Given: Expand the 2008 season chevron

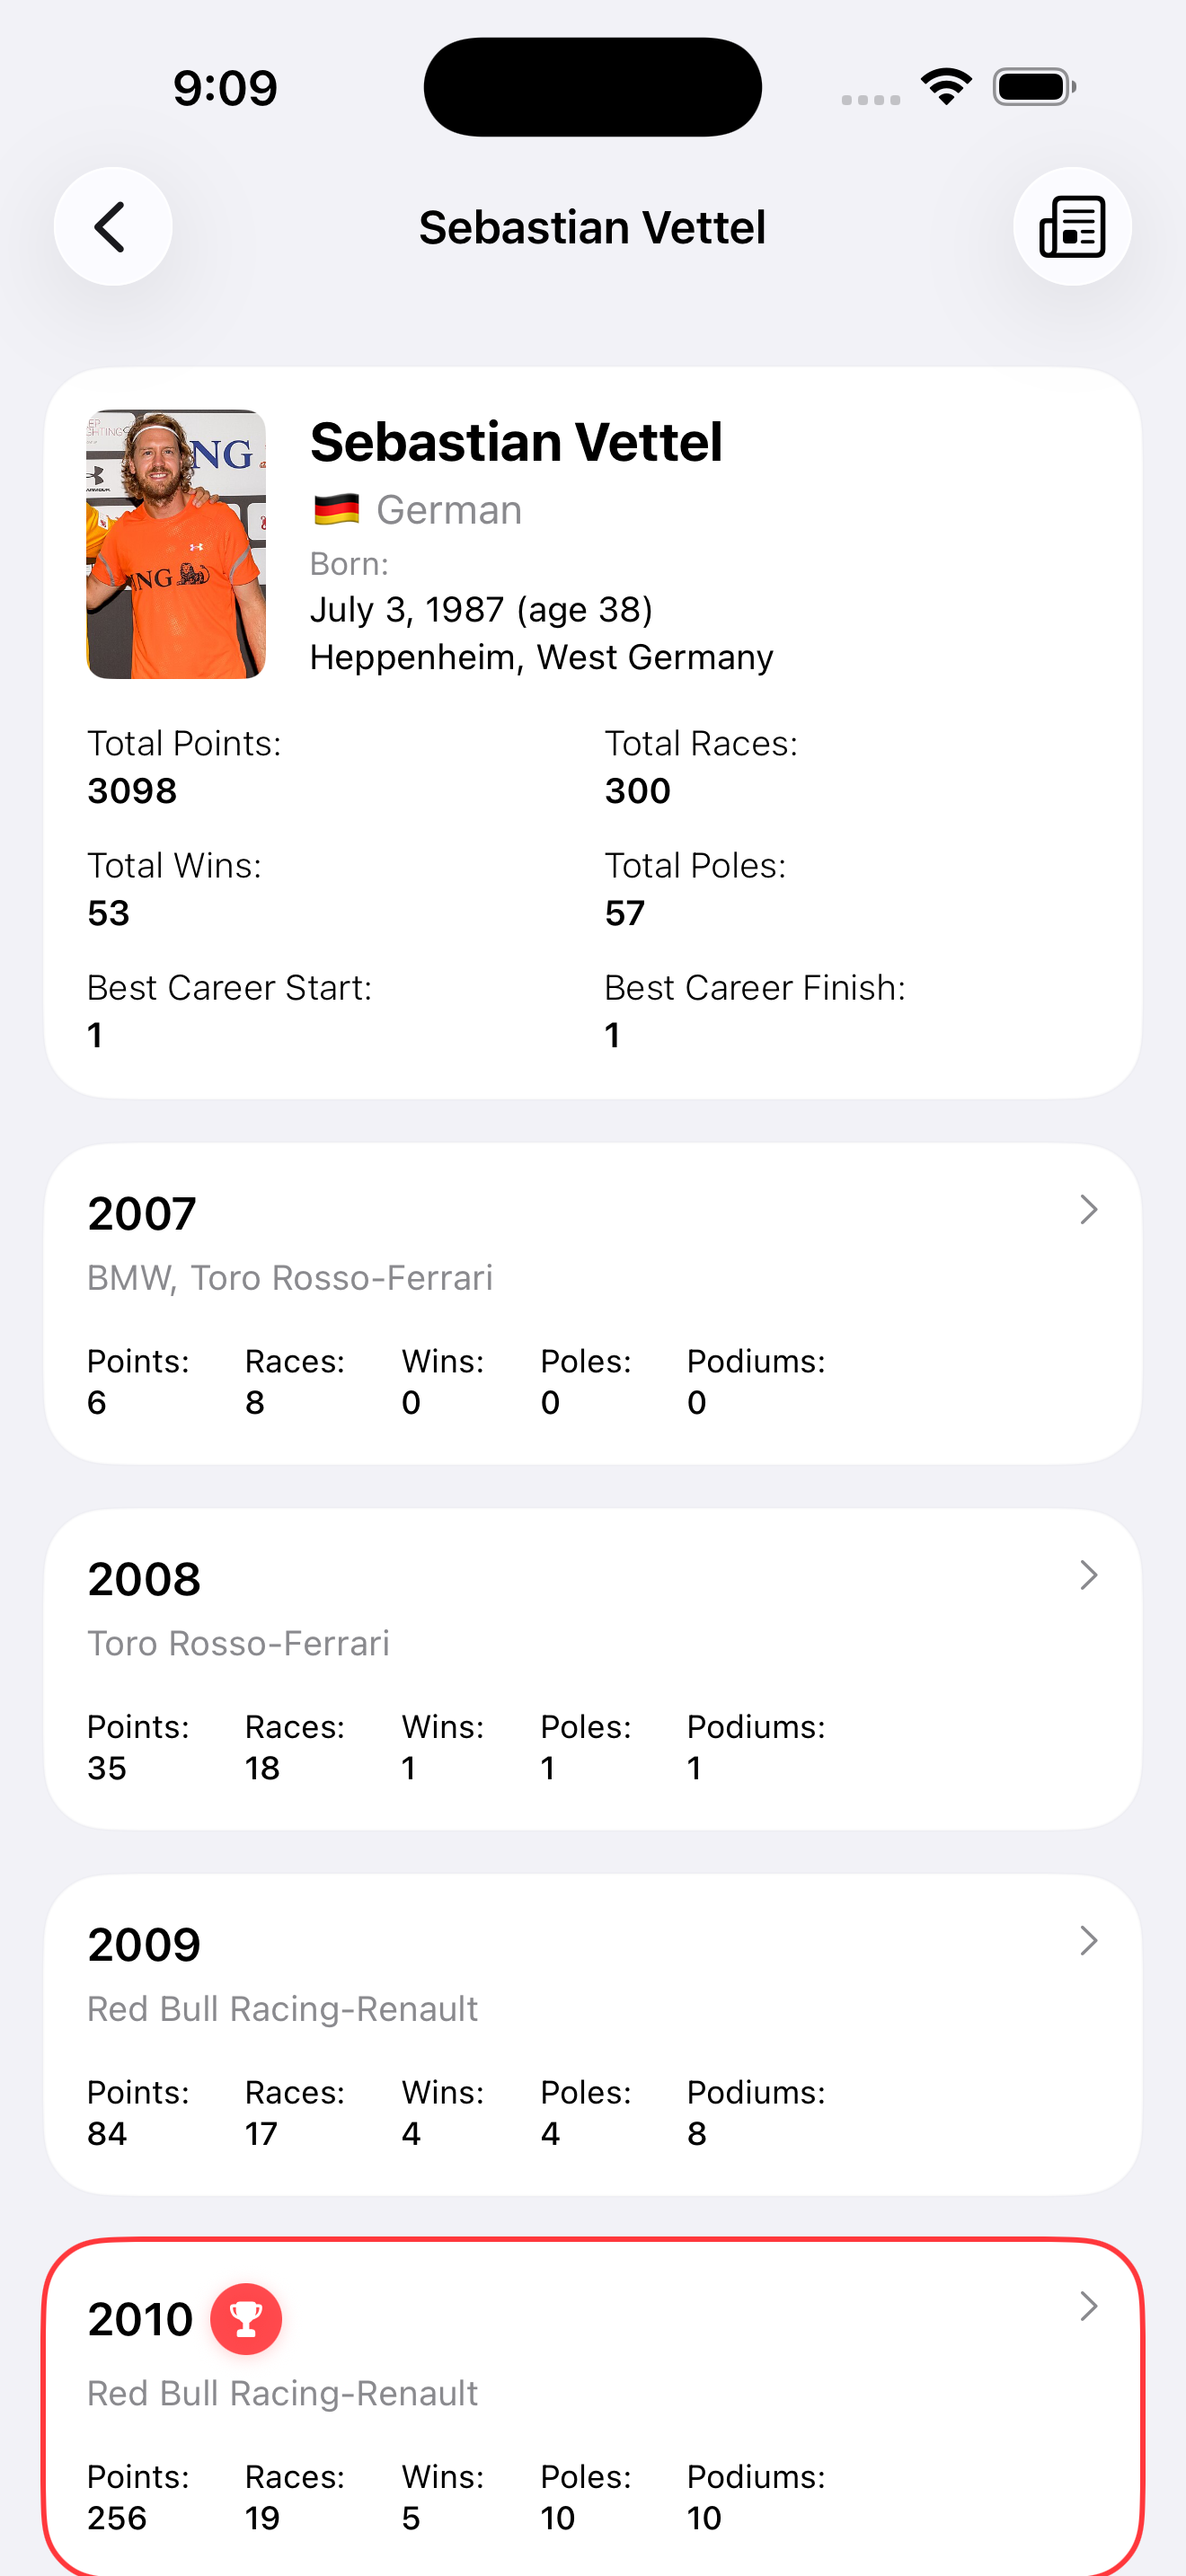Looking at the screenshot, I should 1089,1575.
